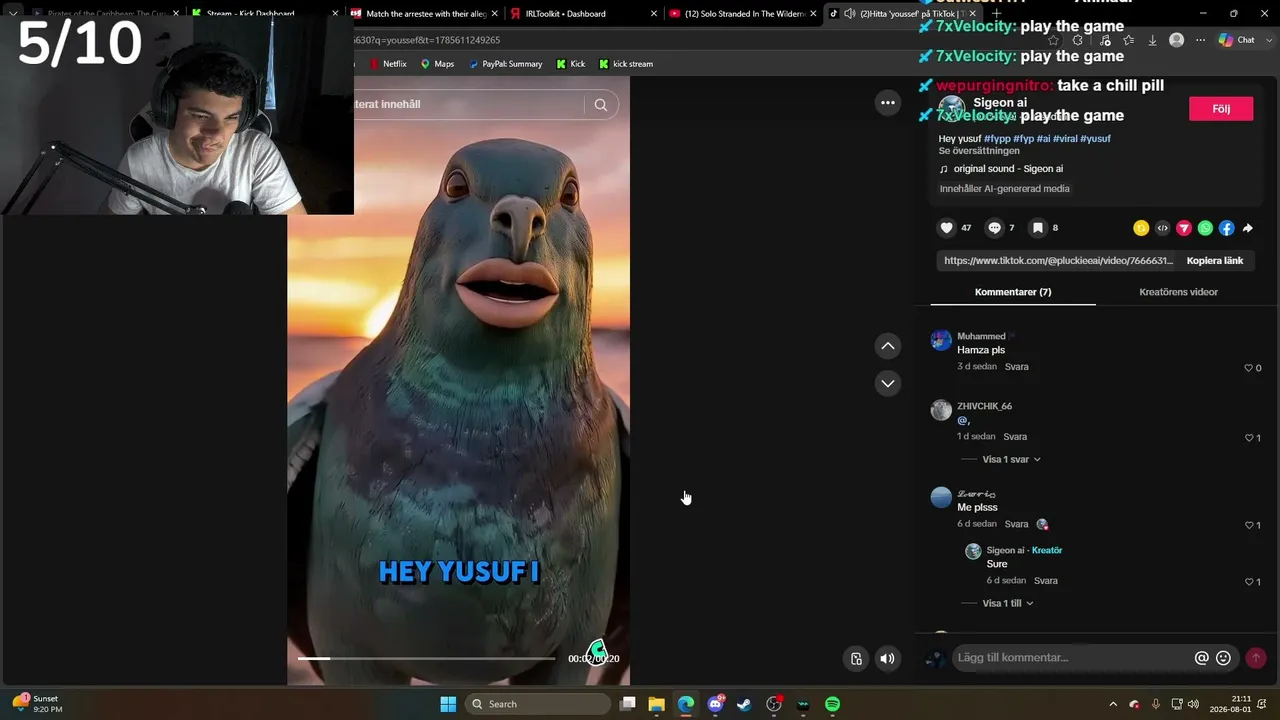Mute the TikTok video sound

click(x=887, y=658)
